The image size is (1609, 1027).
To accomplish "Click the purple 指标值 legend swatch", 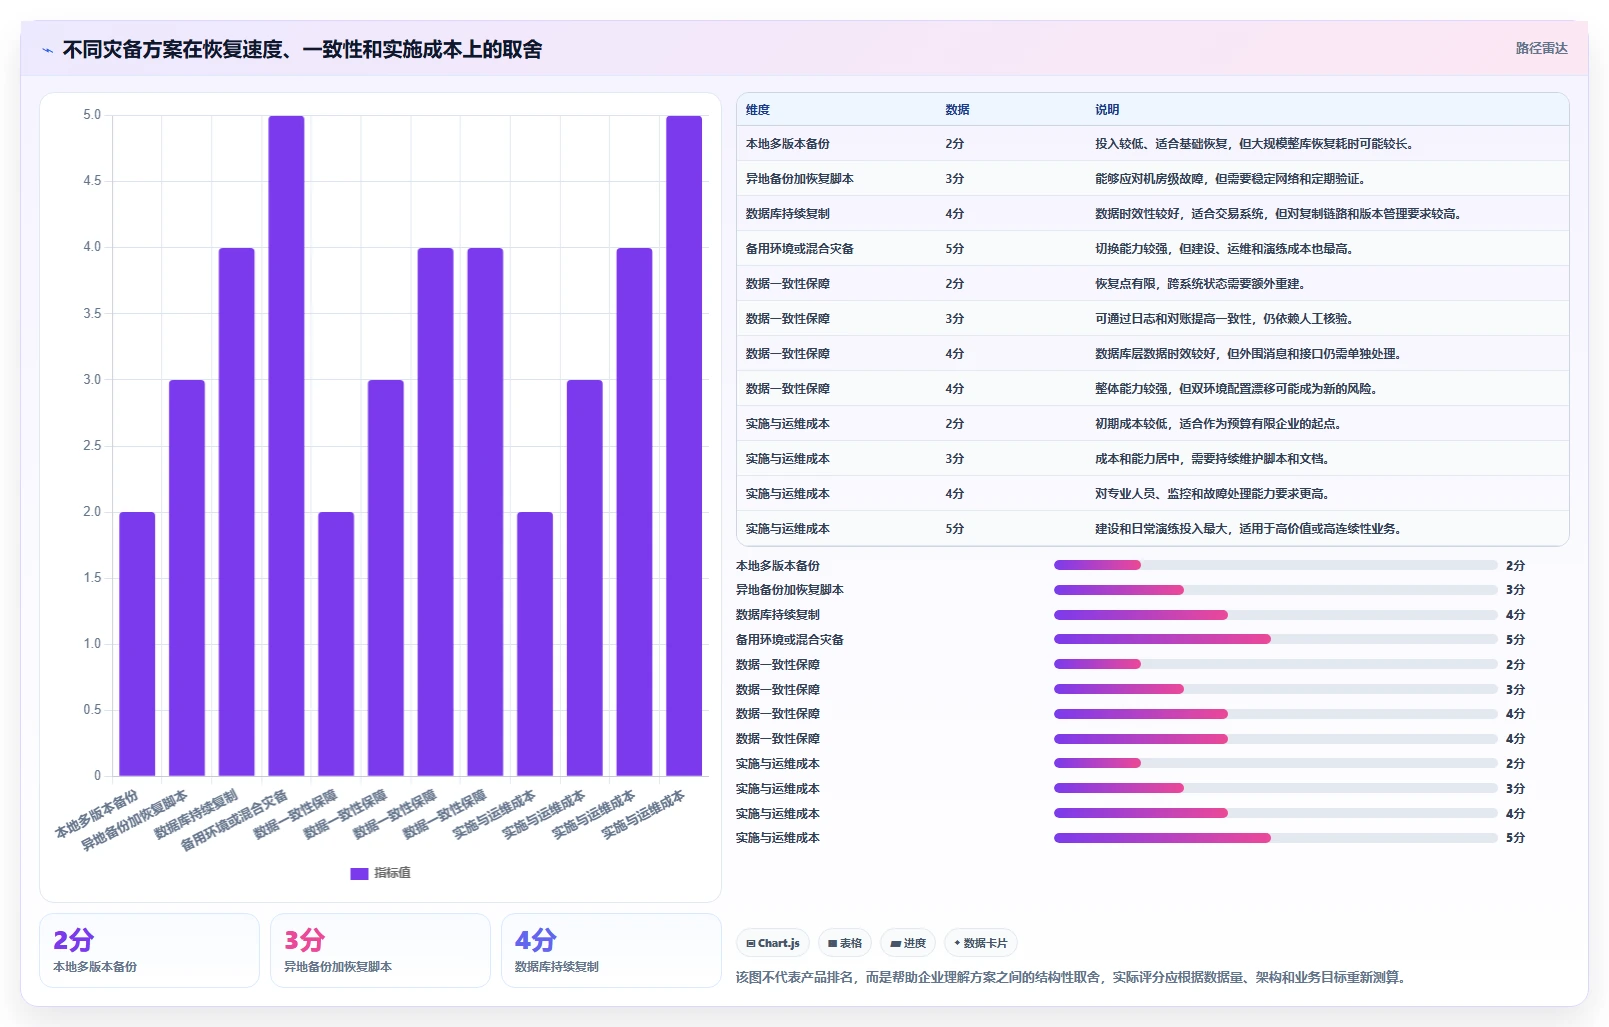I will pyautogui.click(x=359, y=874).
